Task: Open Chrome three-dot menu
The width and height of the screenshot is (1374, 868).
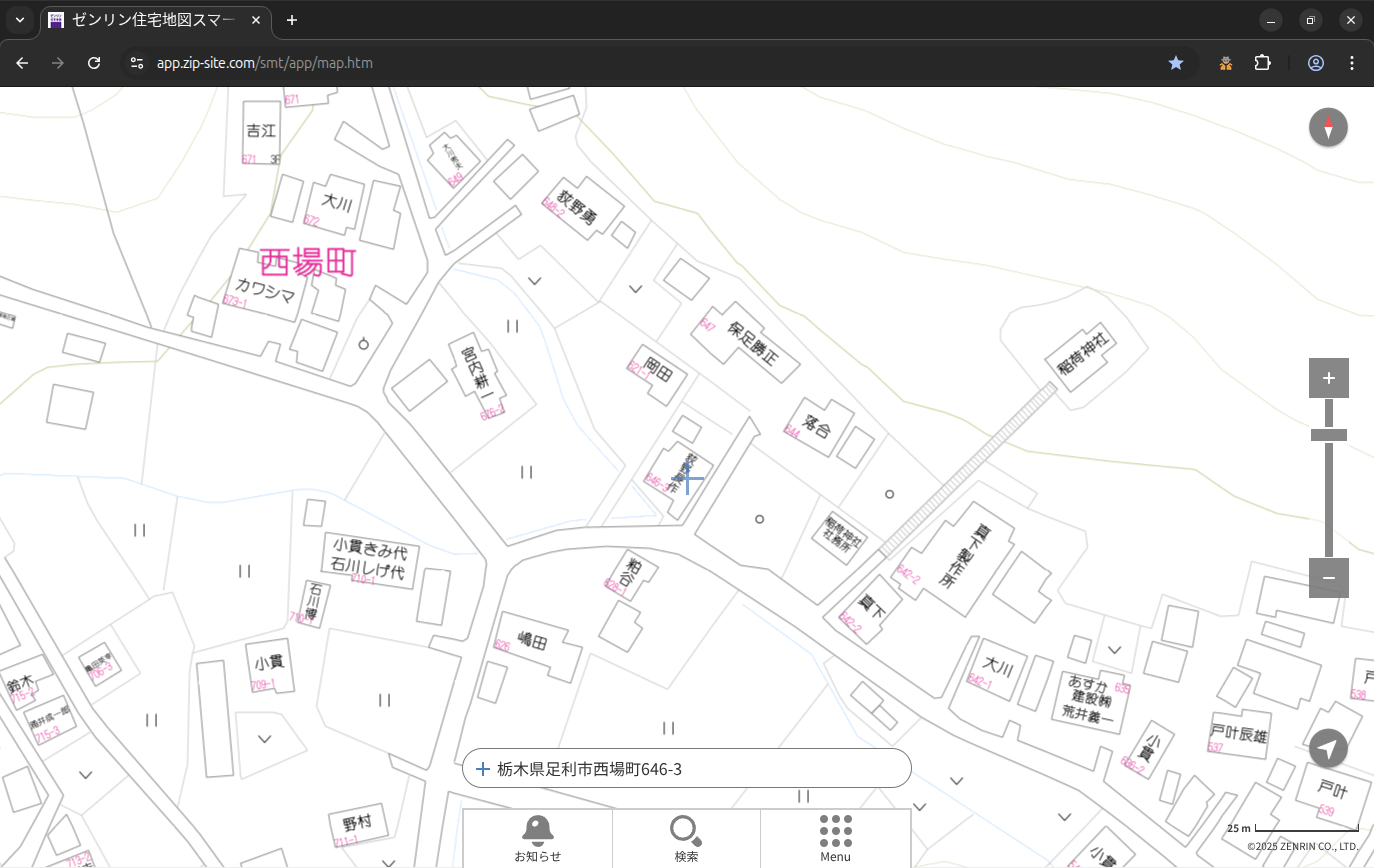Action: [1352, 63]
